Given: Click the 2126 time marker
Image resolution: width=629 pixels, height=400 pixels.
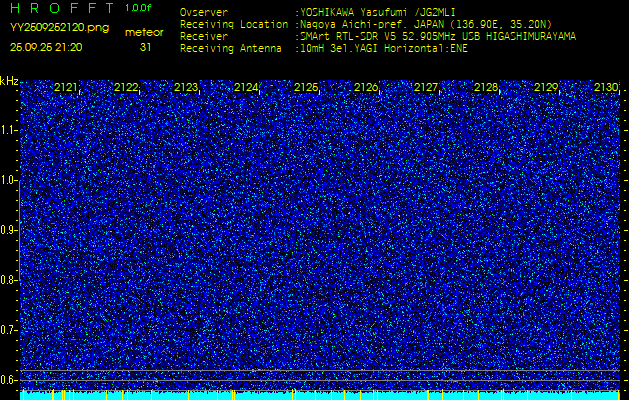Looking at the screenshot, I should (x=366, y=87).
